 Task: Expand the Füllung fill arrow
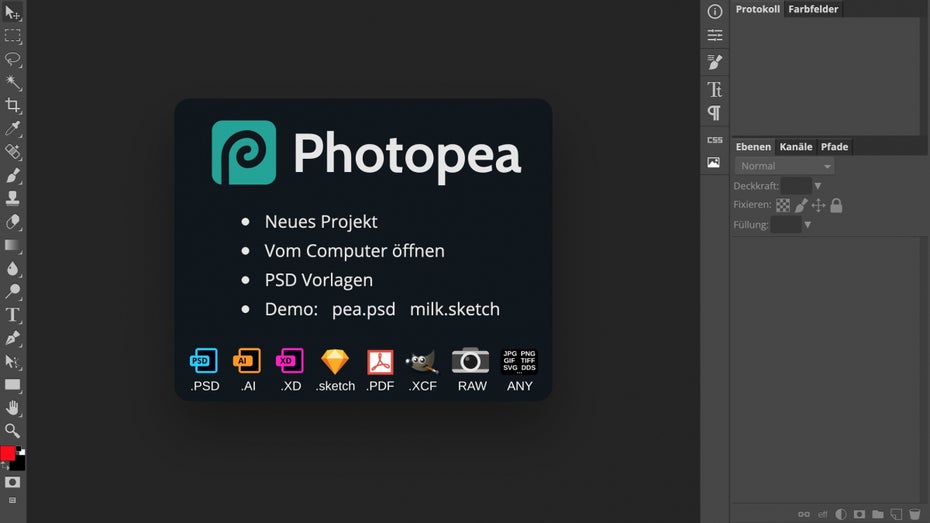[808, 225]
